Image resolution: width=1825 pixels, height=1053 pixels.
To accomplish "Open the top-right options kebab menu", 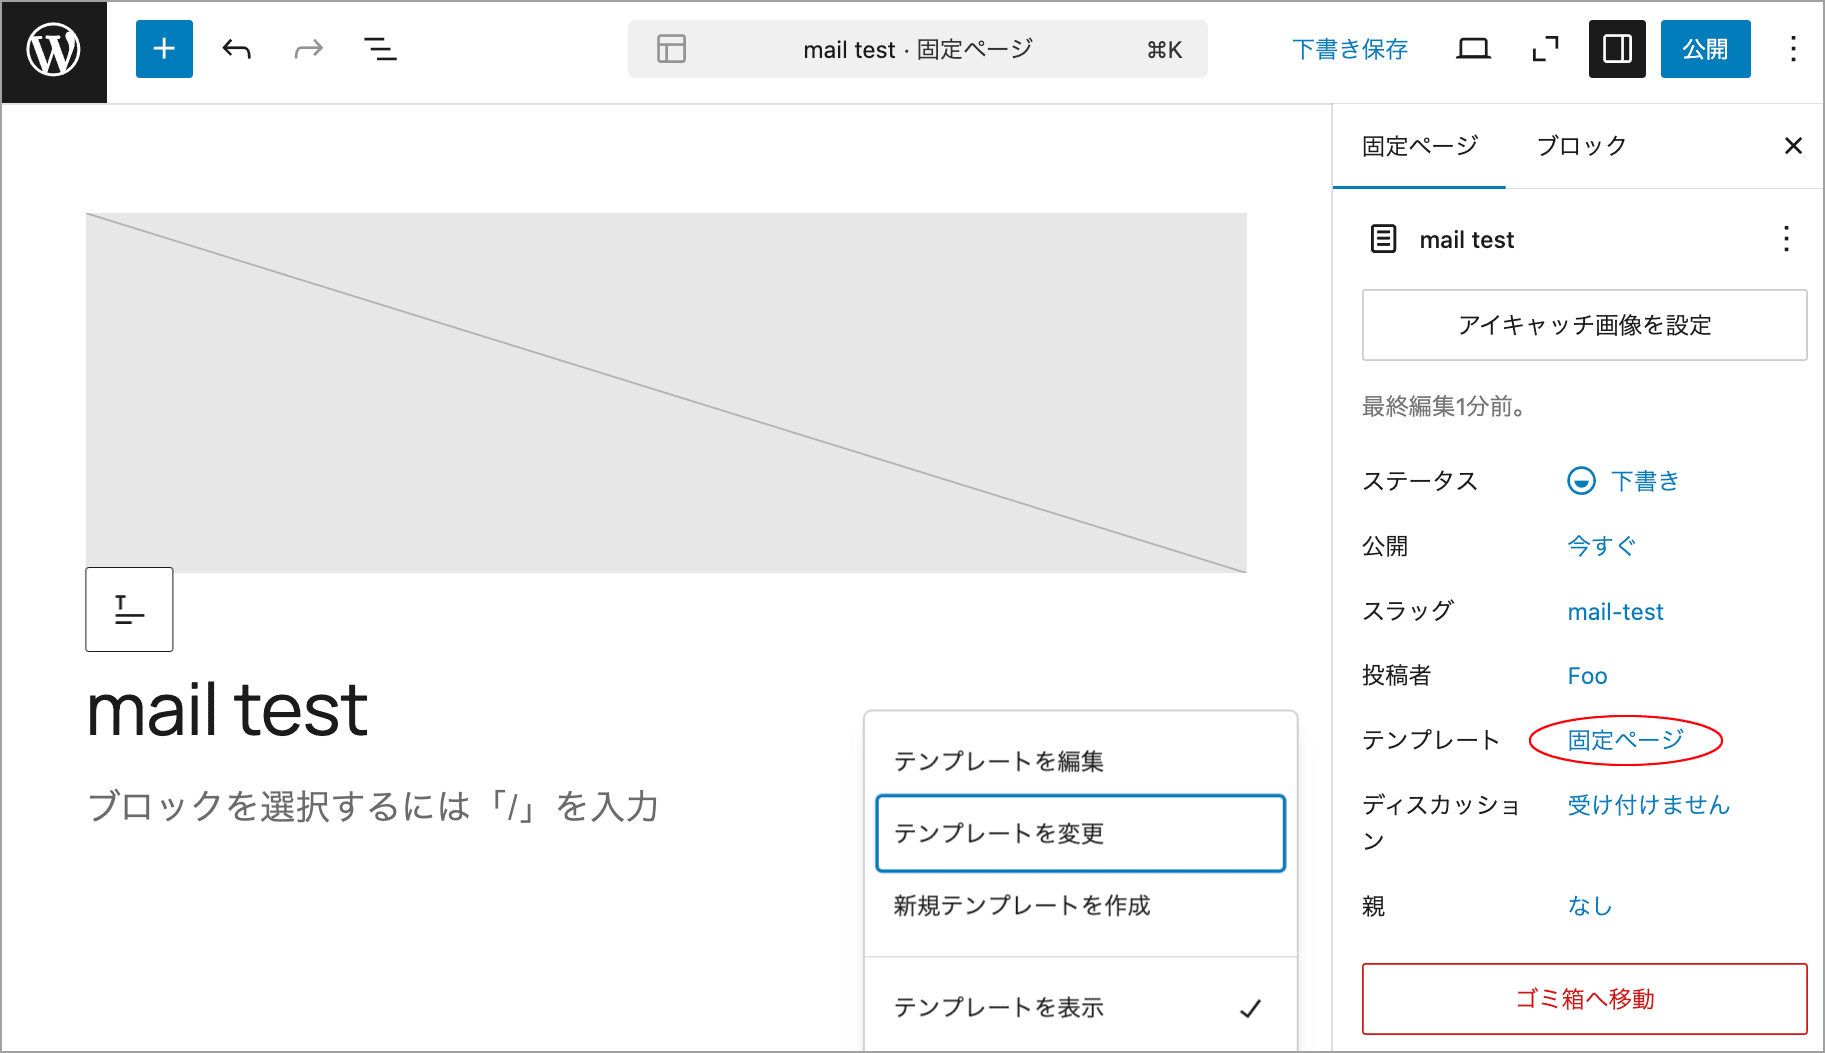I will [x=1793, y=49].
